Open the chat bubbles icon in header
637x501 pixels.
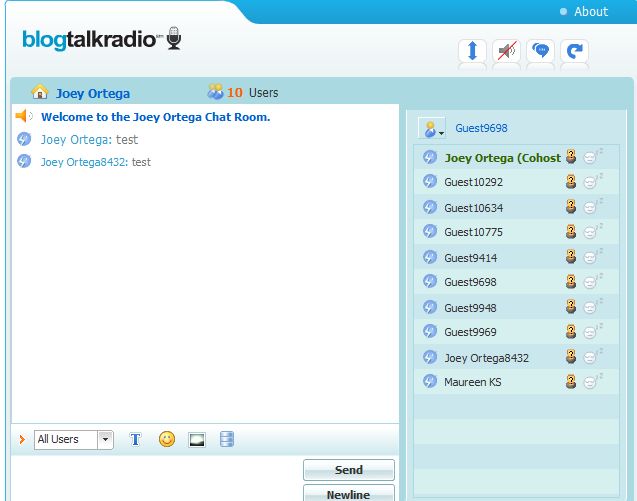click(x=540, y=51)
